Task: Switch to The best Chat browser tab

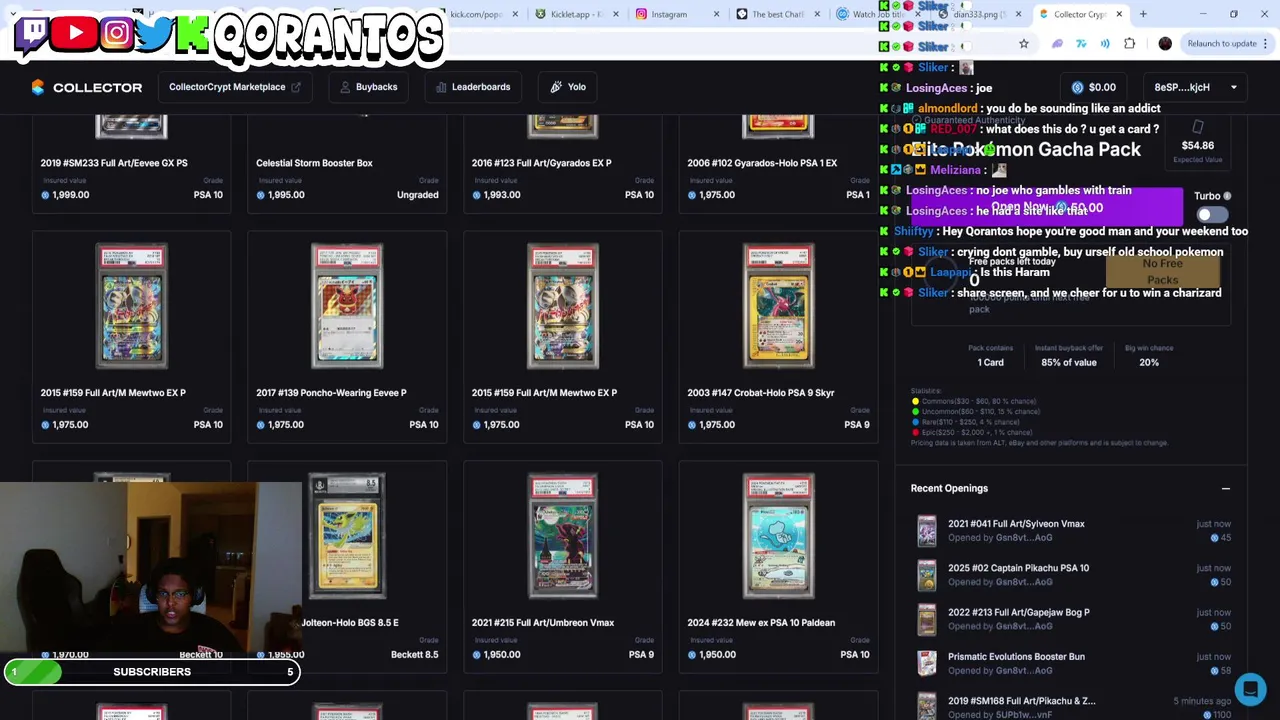Action: tap(777, 14)
